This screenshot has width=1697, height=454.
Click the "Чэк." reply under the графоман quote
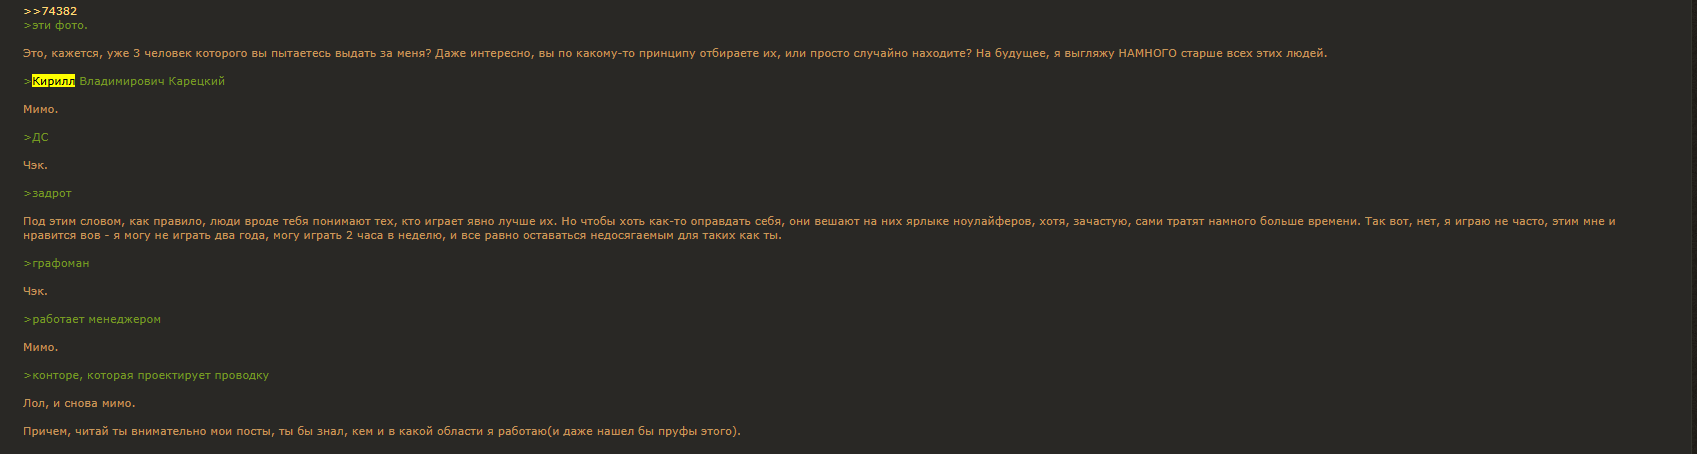click(35, 291)
